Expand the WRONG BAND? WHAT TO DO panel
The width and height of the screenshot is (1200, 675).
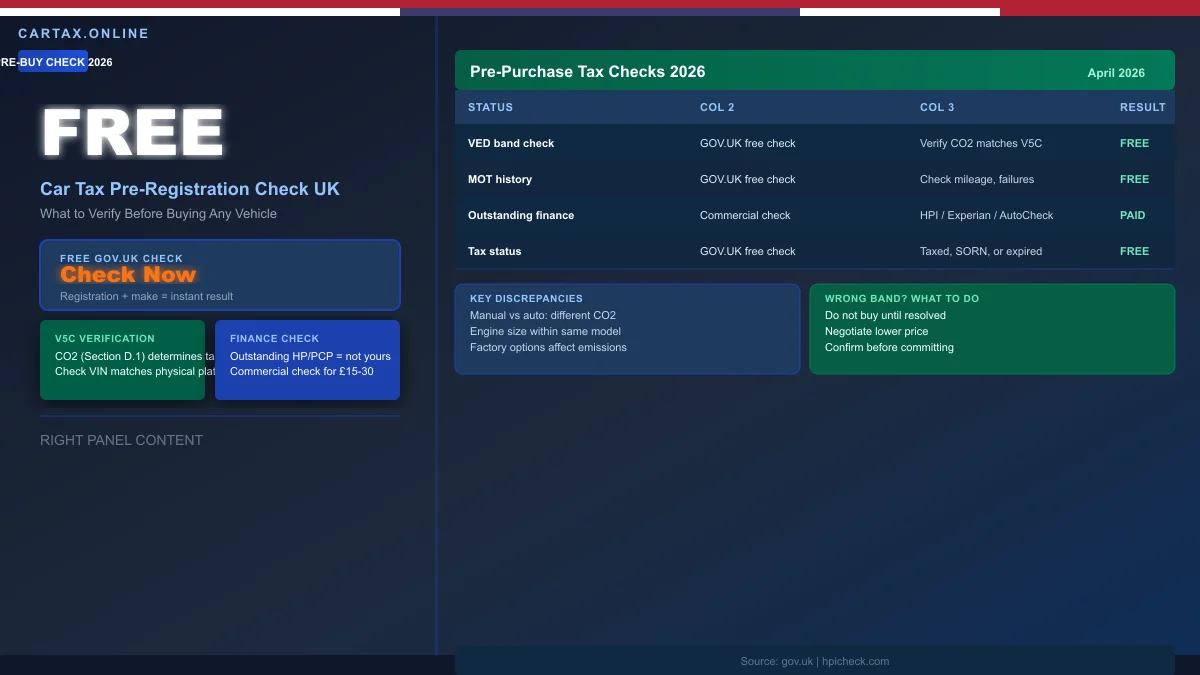(992, 328)
